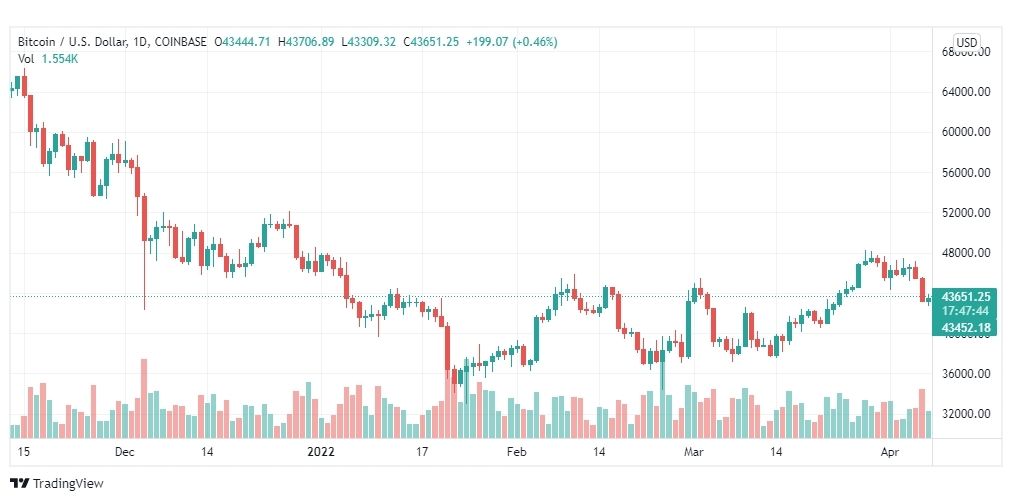Open the USD currency selector
Image resolution: width=1012 pixels, height=501 pixels.
point(966,43)
